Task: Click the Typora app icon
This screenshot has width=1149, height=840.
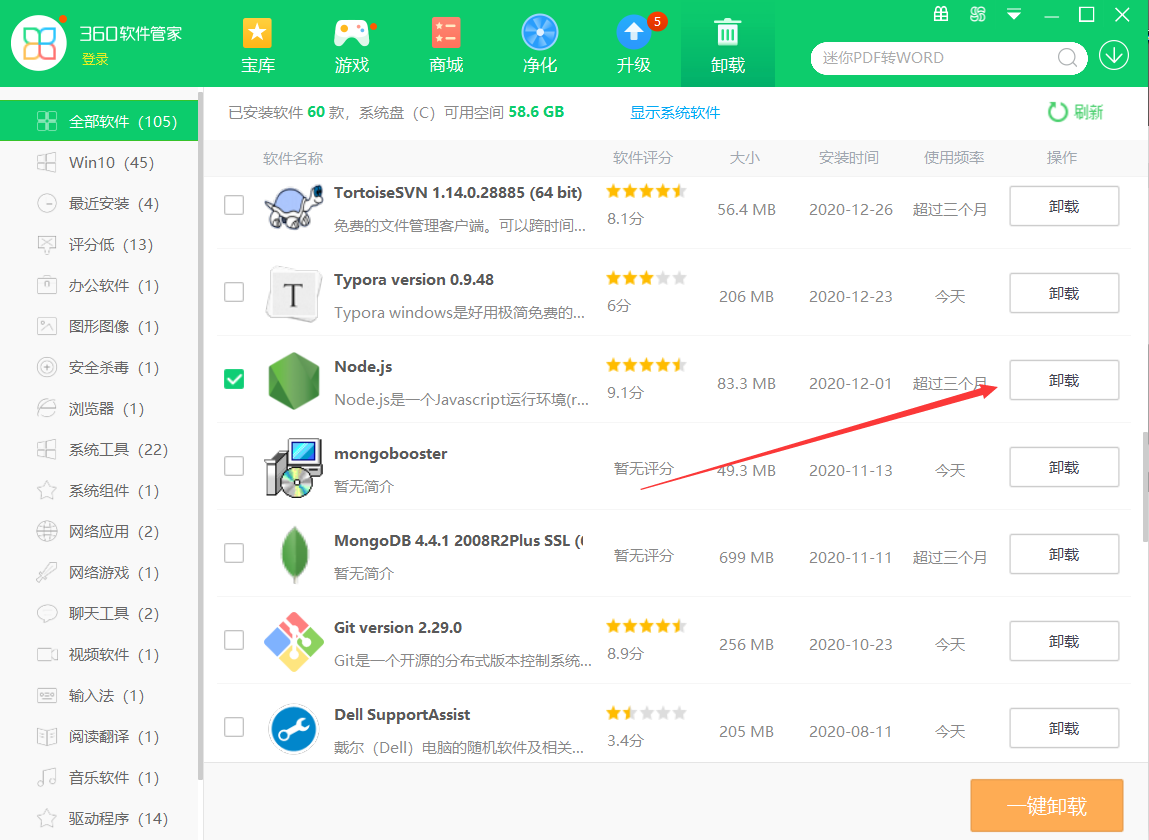Action: coord(293,294)
